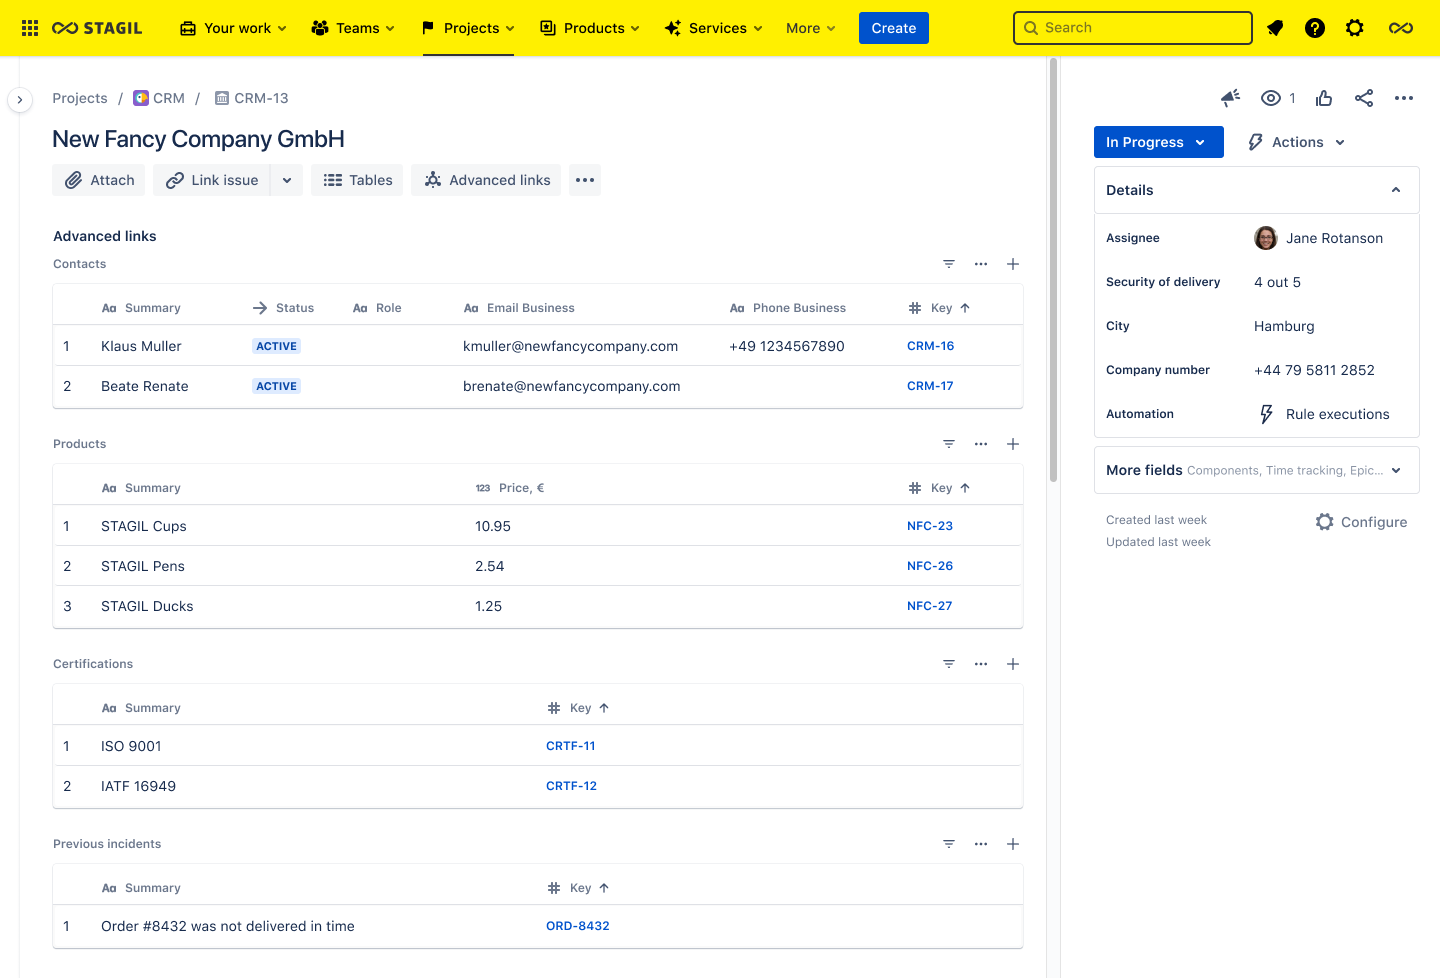The width and height of the screenshot is (1440, 978).
Task: Add a previous incident with plus icon
Action: (1013, 844)
